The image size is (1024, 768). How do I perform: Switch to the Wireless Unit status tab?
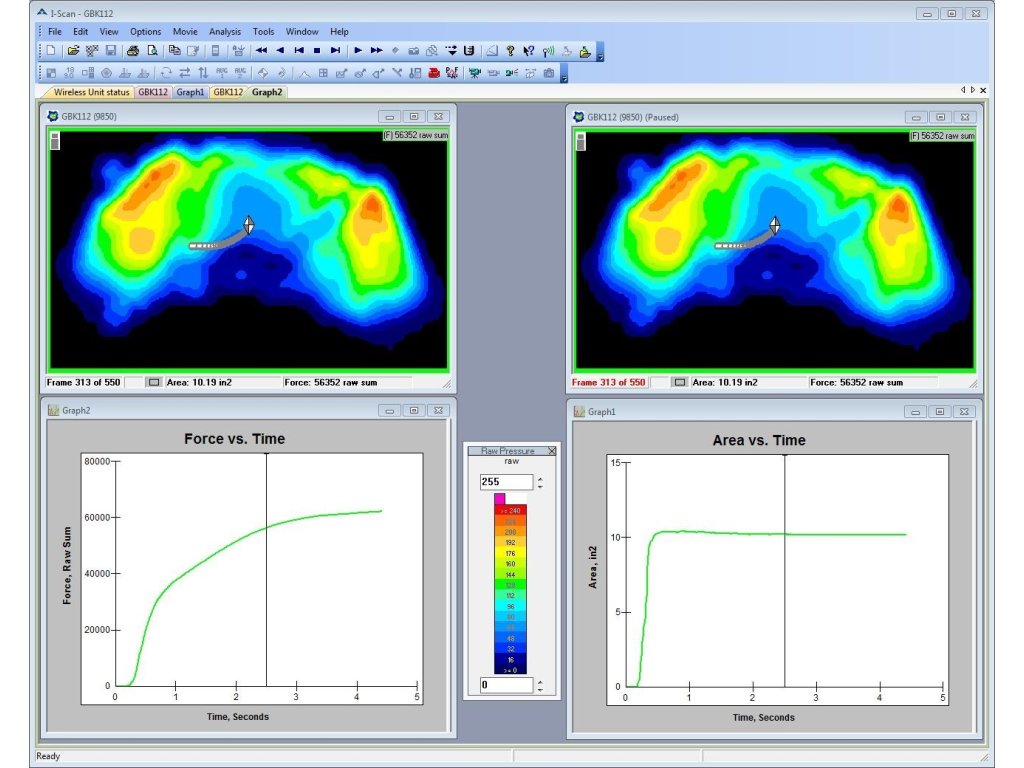pyautogui.click(x=90, y=92)
